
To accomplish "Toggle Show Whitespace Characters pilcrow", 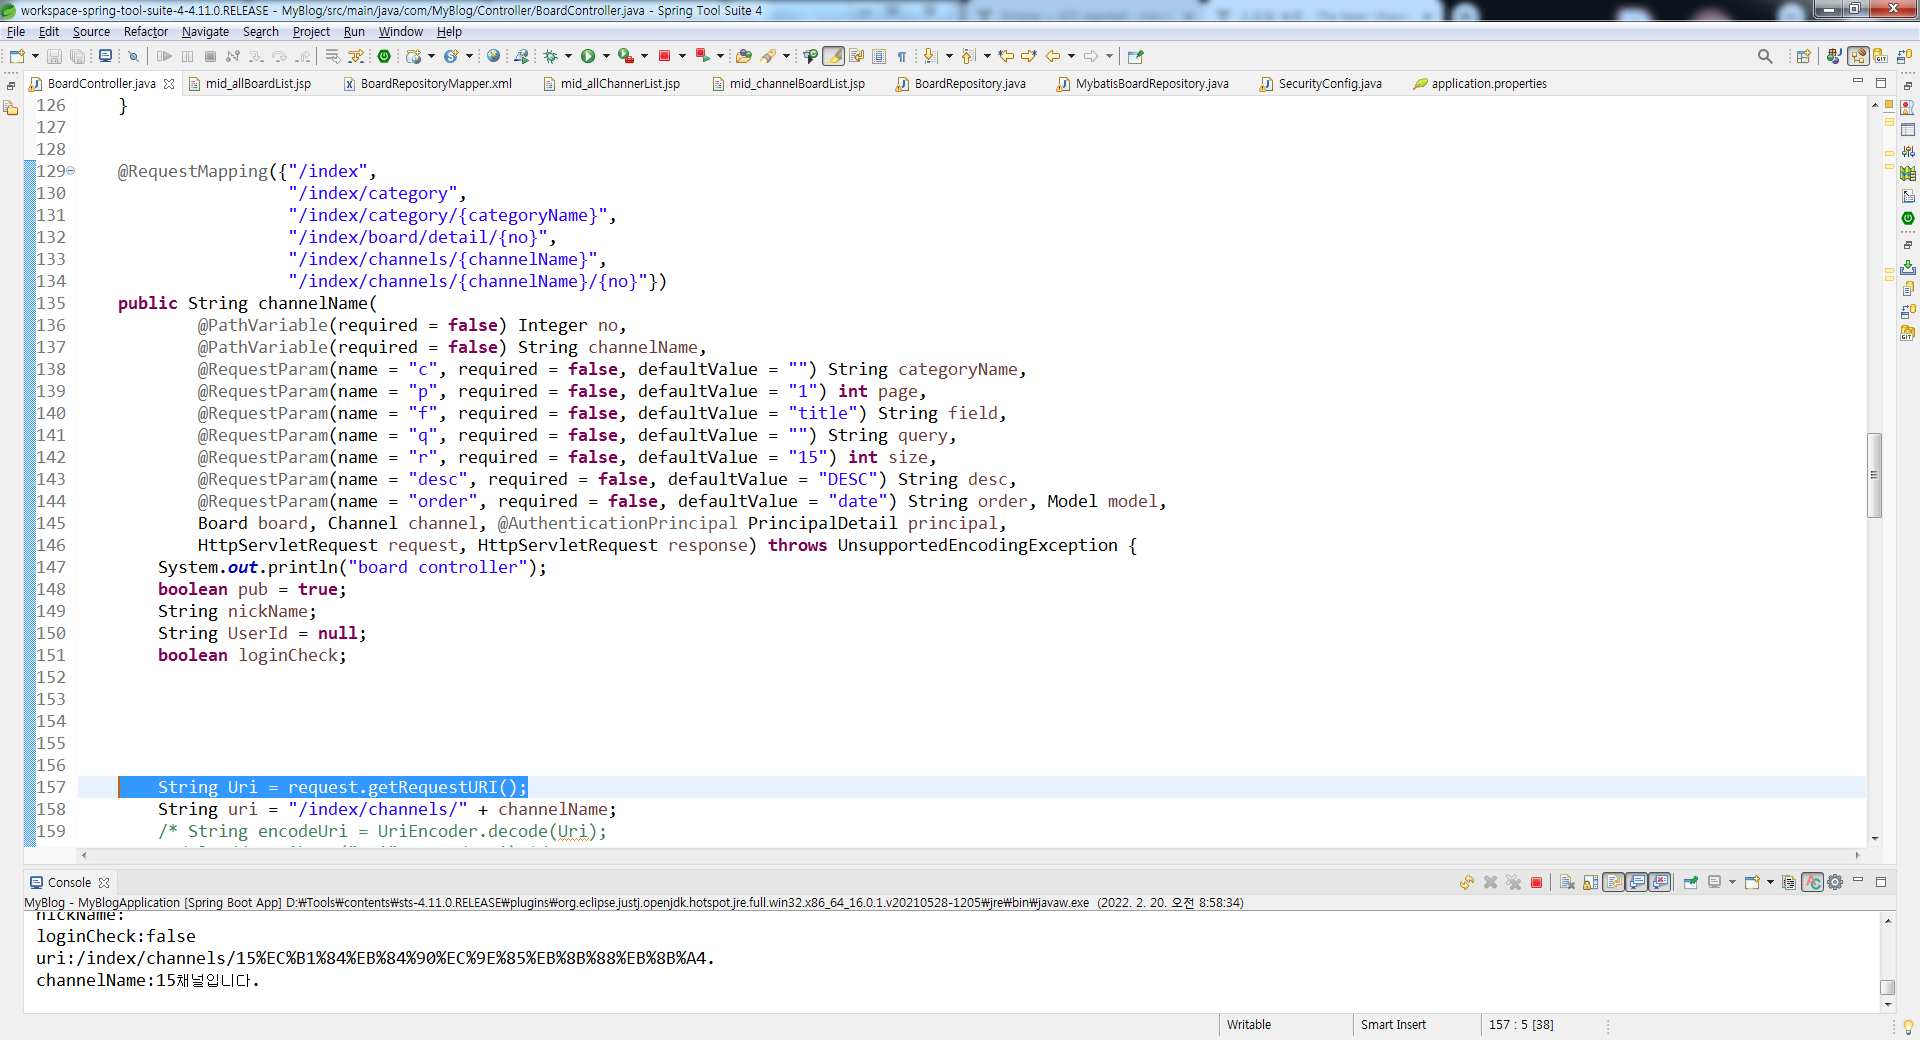I will [902, 56].
